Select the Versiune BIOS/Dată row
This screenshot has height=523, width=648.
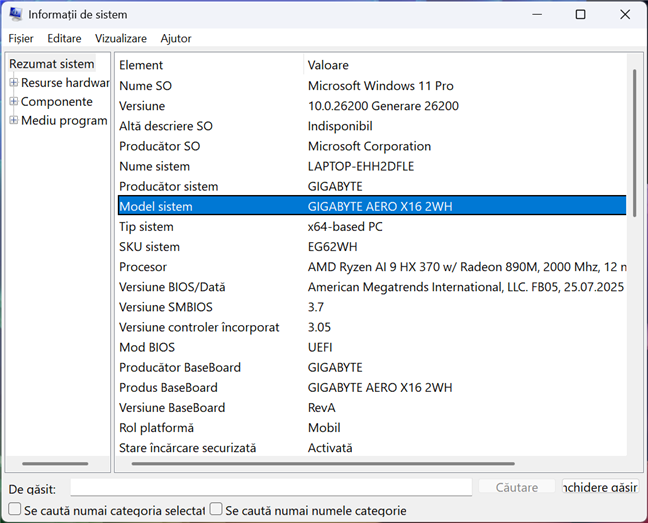click(x=372, y=287)
